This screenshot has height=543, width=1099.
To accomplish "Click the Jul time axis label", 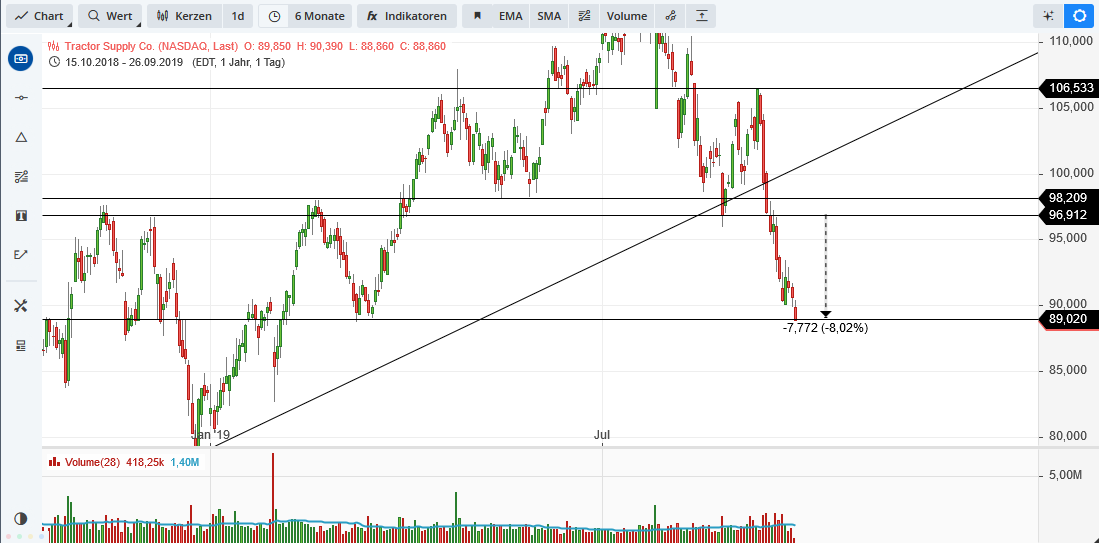I will 601,434.
